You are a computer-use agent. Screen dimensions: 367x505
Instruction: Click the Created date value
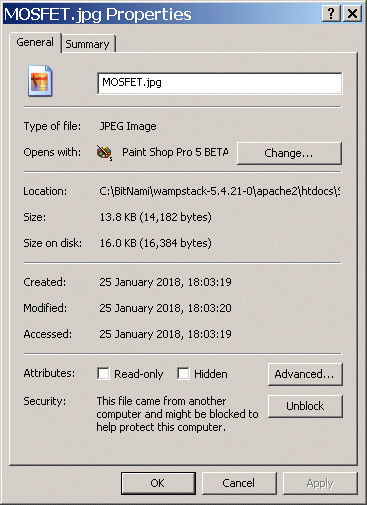[165, 282]
